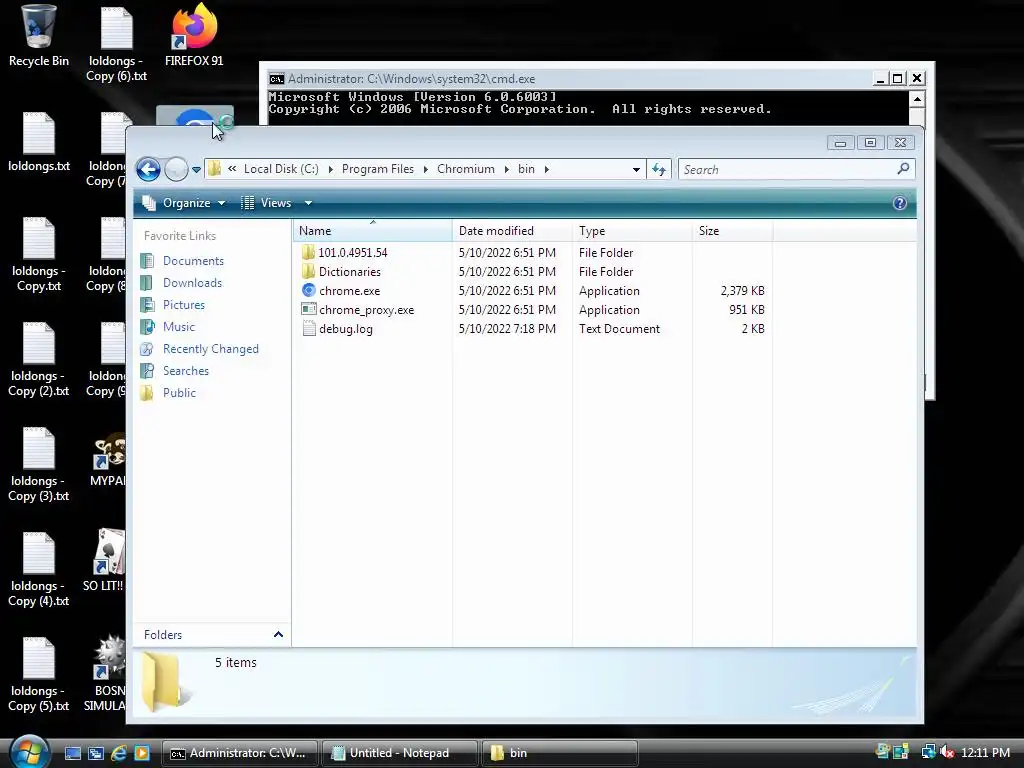
Task: Select the FIREFOX 91 desktop shortcut
Action: pyautogui.click(x=194, y=35)
